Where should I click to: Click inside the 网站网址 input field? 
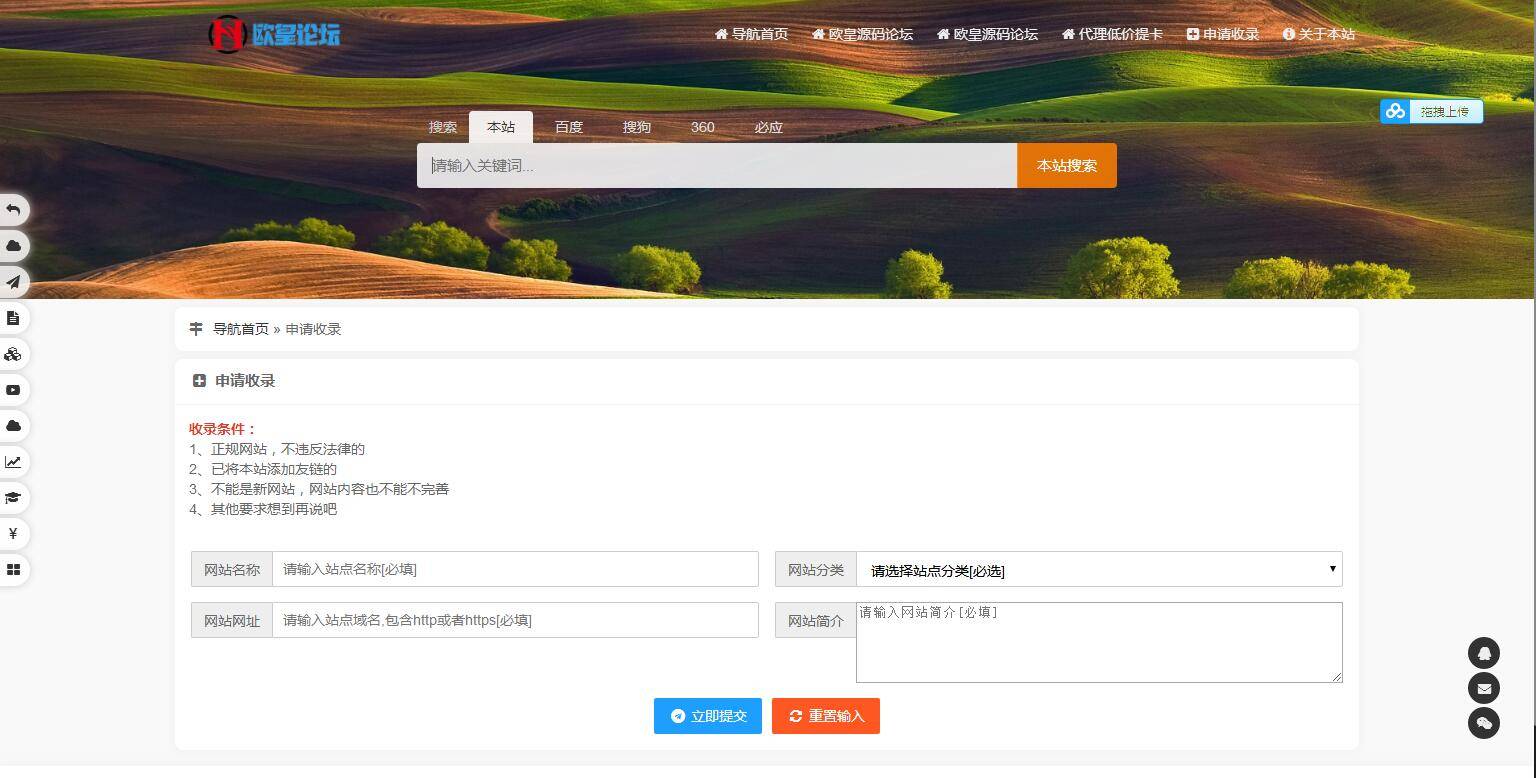tap(514, 620)
